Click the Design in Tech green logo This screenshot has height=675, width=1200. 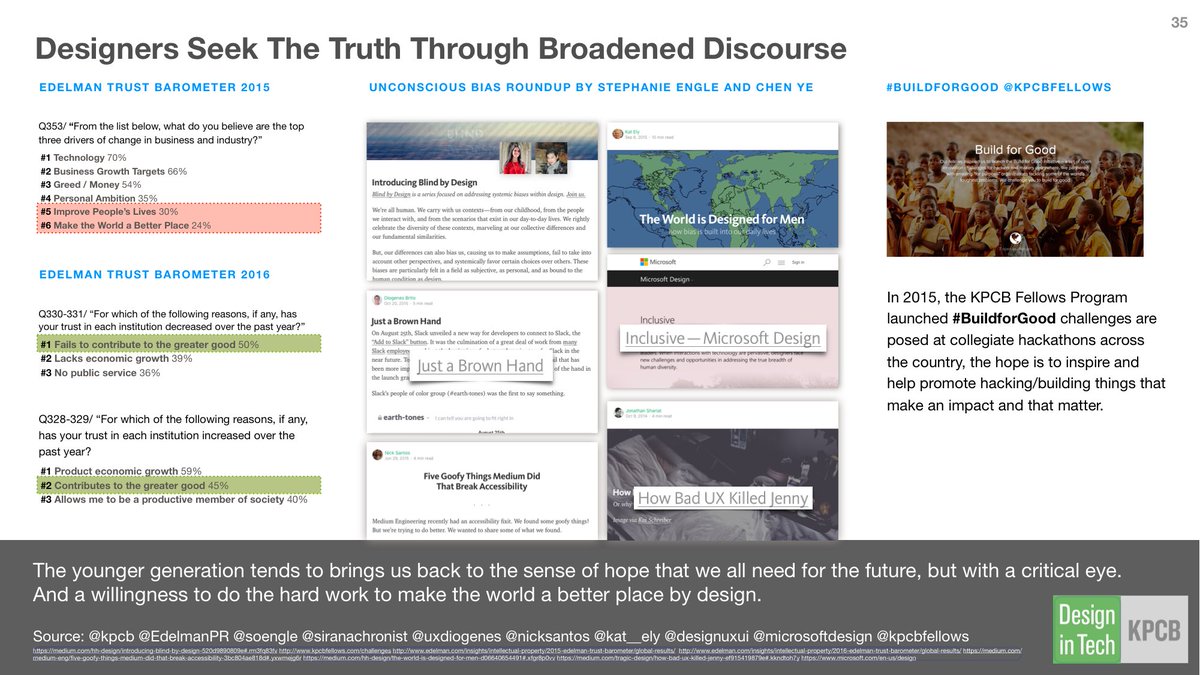click(1086, 629)
